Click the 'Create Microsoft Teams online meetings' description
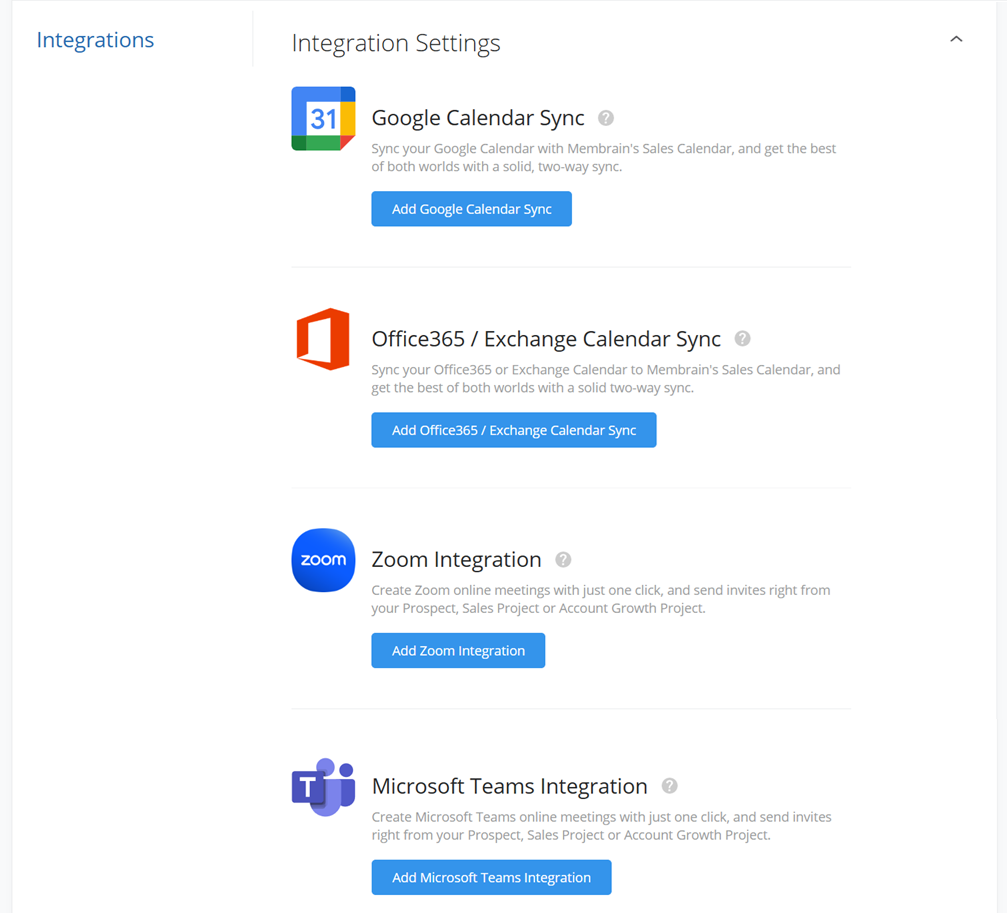Image resolution: width=1007 pixels, height=913 pixels. (601, 826)
